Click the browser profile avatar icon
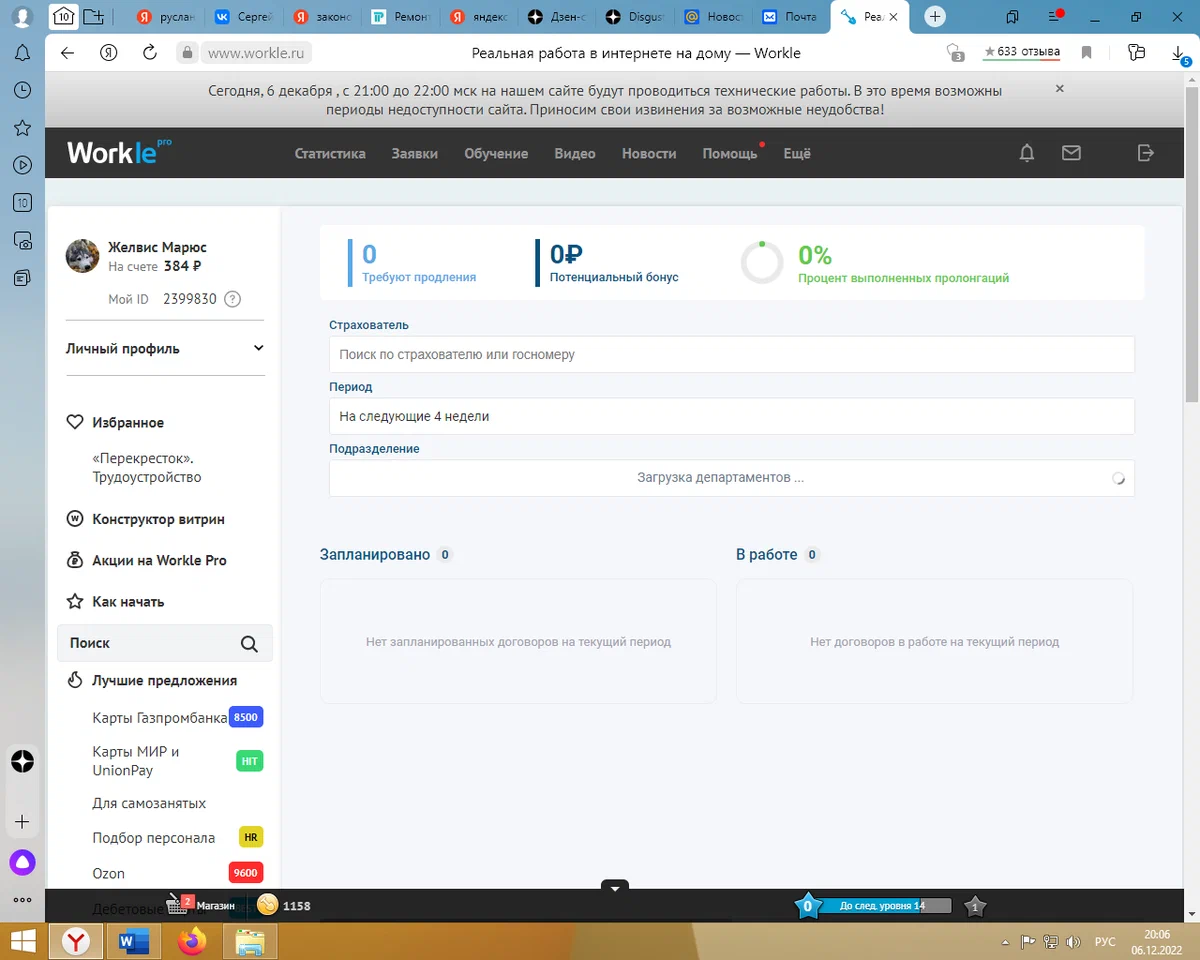 pos(21,16)
